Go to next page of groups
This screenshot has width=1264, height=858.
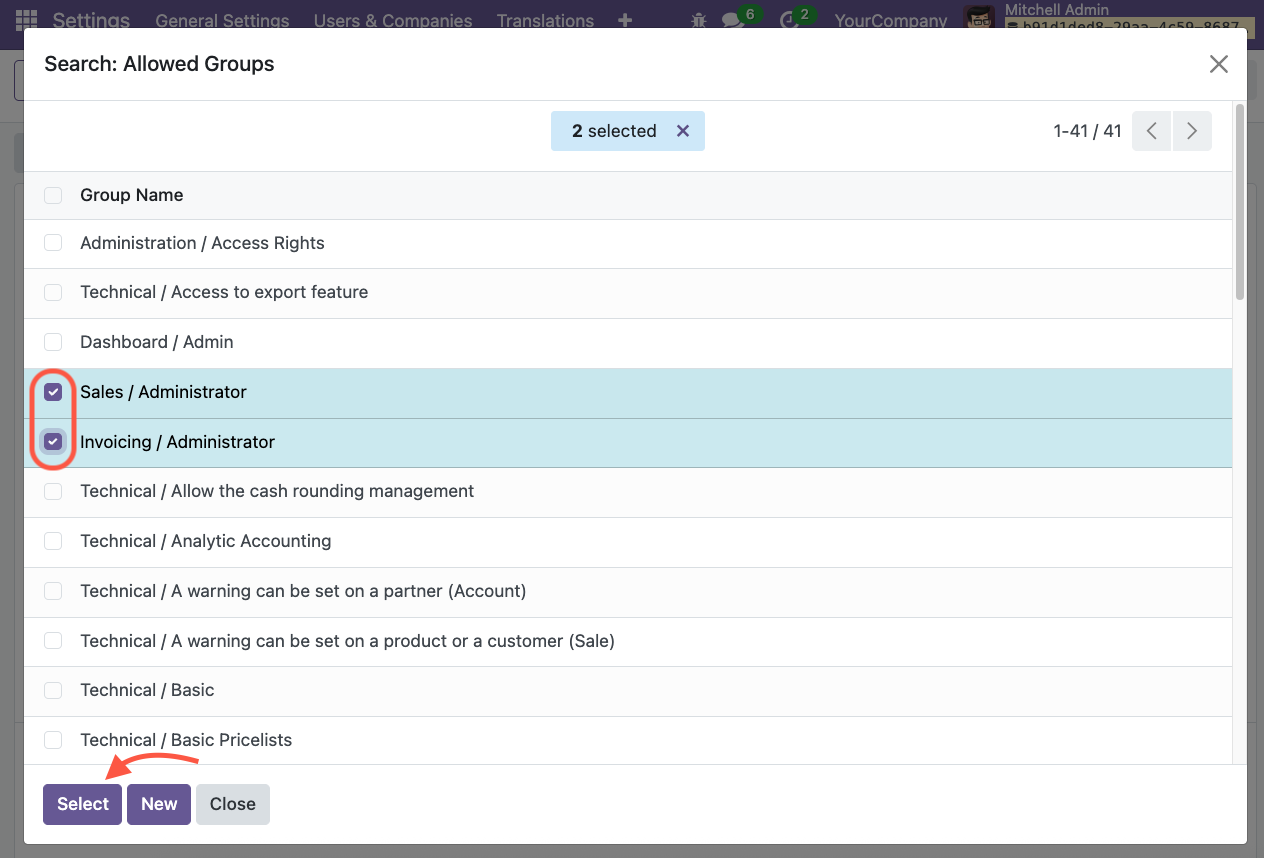[x=1192, y=131]
